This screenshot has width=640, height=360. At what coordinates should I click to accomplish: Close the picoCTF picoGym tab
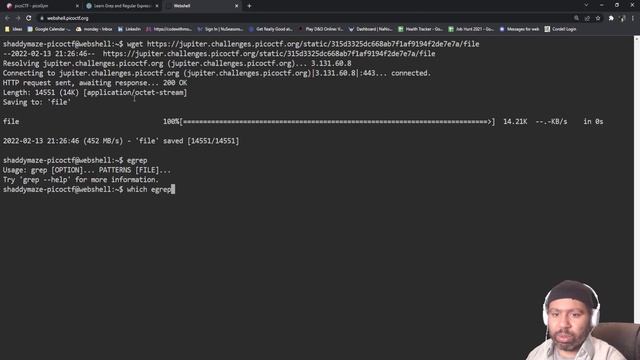(77, 6)
